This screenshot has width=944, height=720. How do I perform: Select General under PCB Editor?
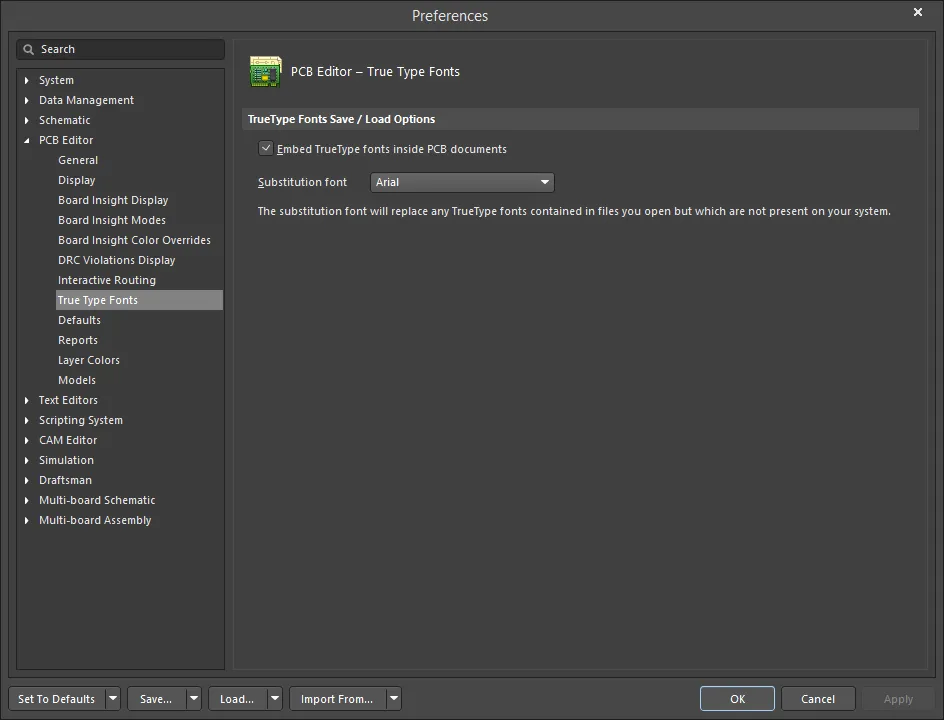78,160
